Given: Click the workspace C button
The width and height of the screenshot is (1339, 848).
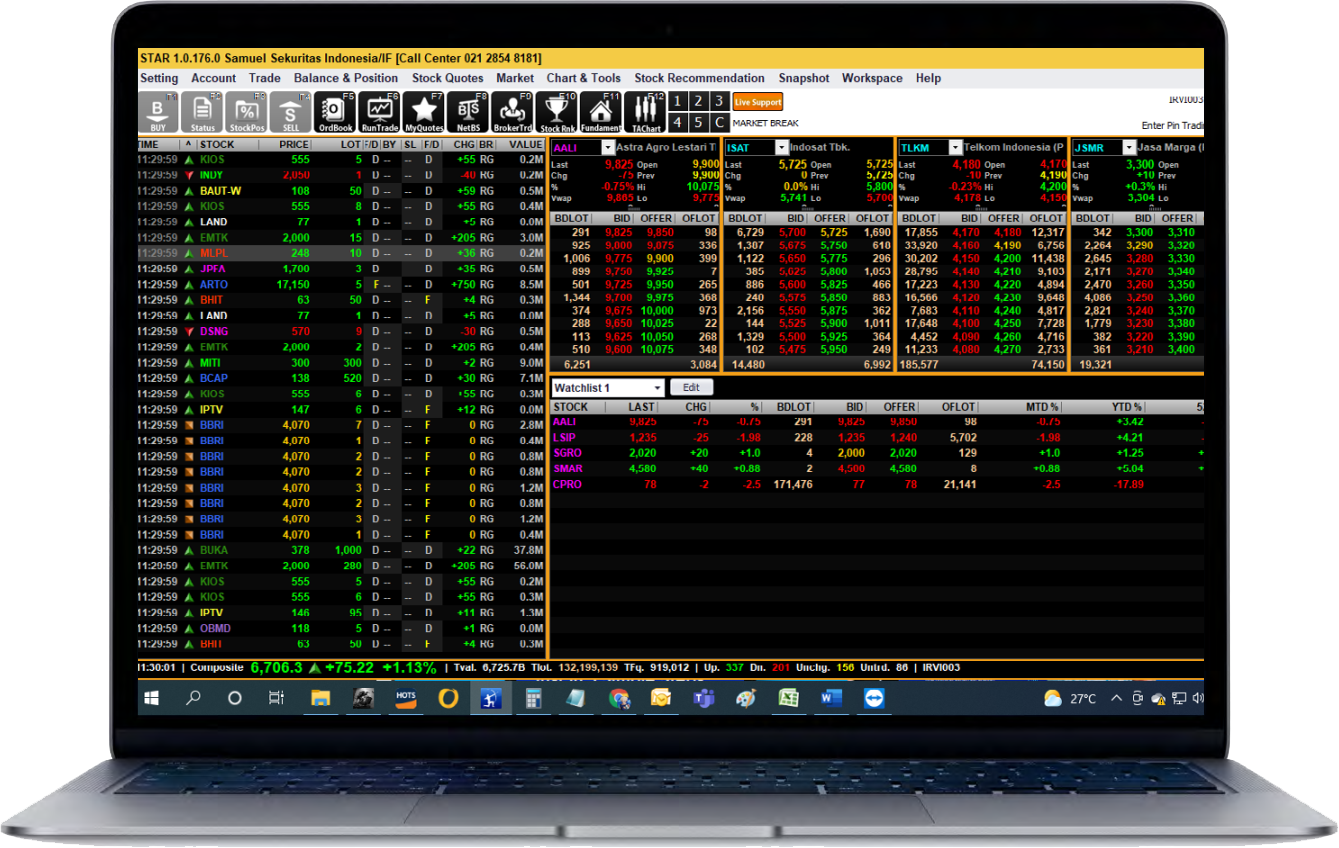Looking at the screenshot, I should tap(719, 123).
